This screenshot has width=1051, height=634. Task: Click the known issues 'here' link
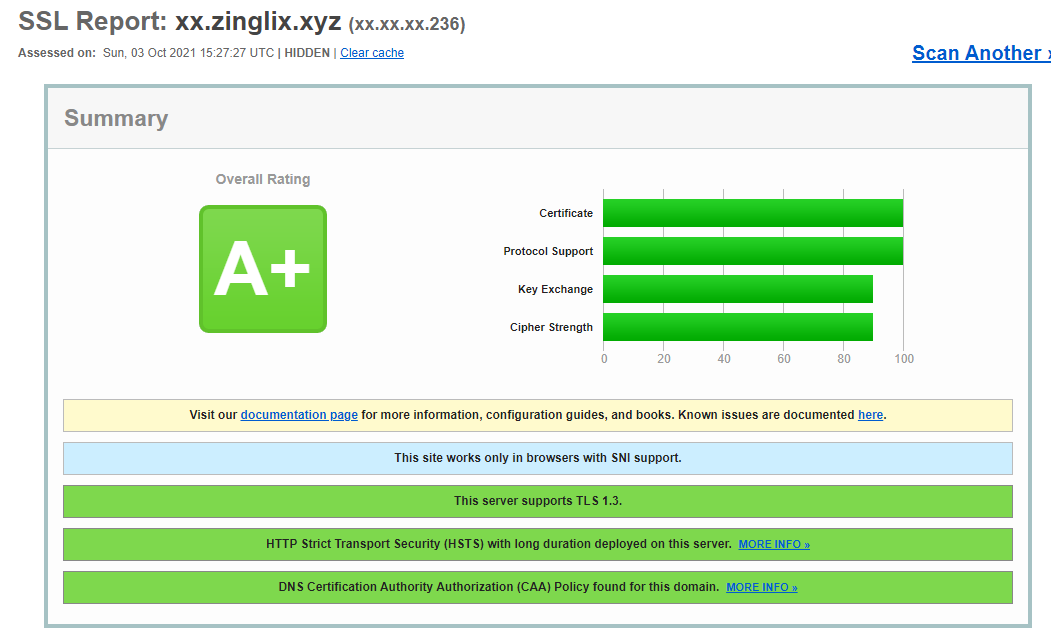tap(870, 415)
